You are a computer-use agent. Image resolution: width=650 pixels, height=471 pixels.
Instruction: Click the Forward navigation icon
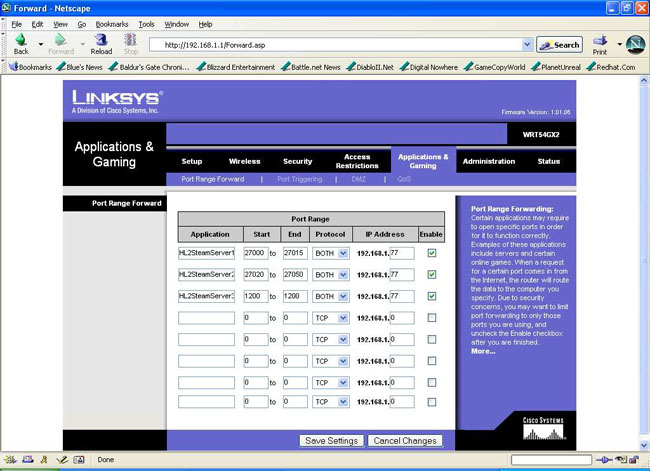[x=61, y=40]
